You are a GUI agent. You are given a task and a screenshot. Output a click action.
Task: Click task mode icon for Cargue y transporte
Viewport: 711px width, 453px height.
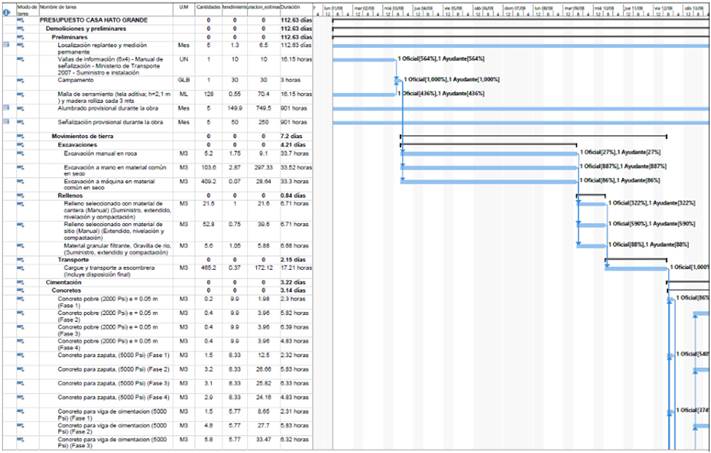(x=21, y=267)
